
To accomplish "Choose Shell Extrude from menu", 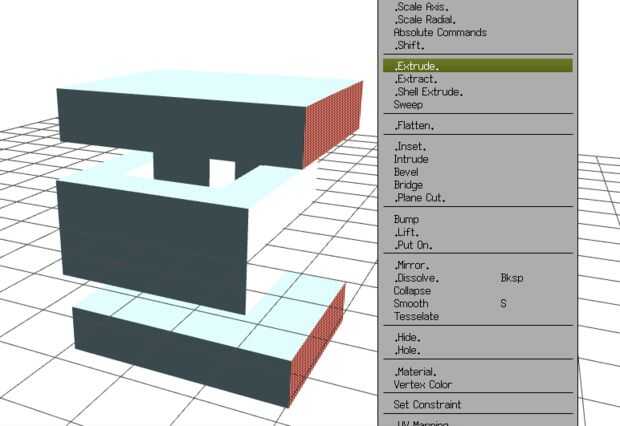I will pos(478,92).
